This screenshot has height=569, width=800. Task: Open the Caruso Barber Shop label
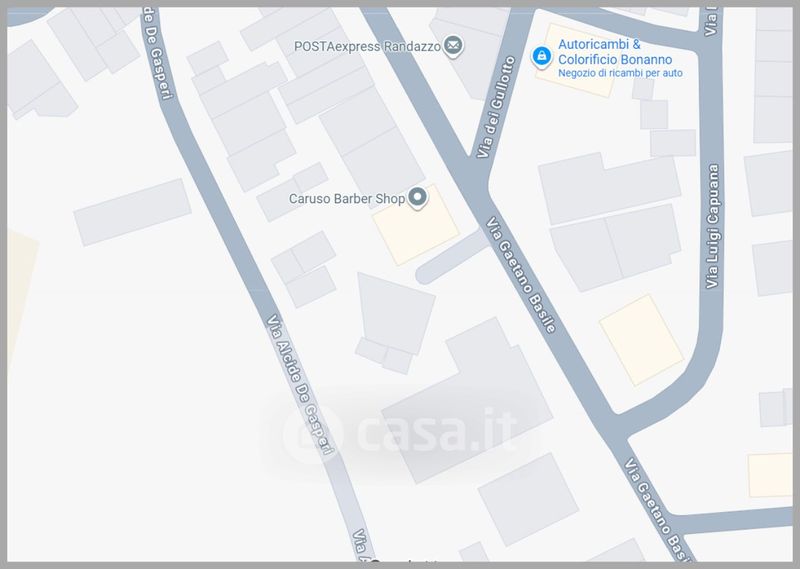coord(347,199)
